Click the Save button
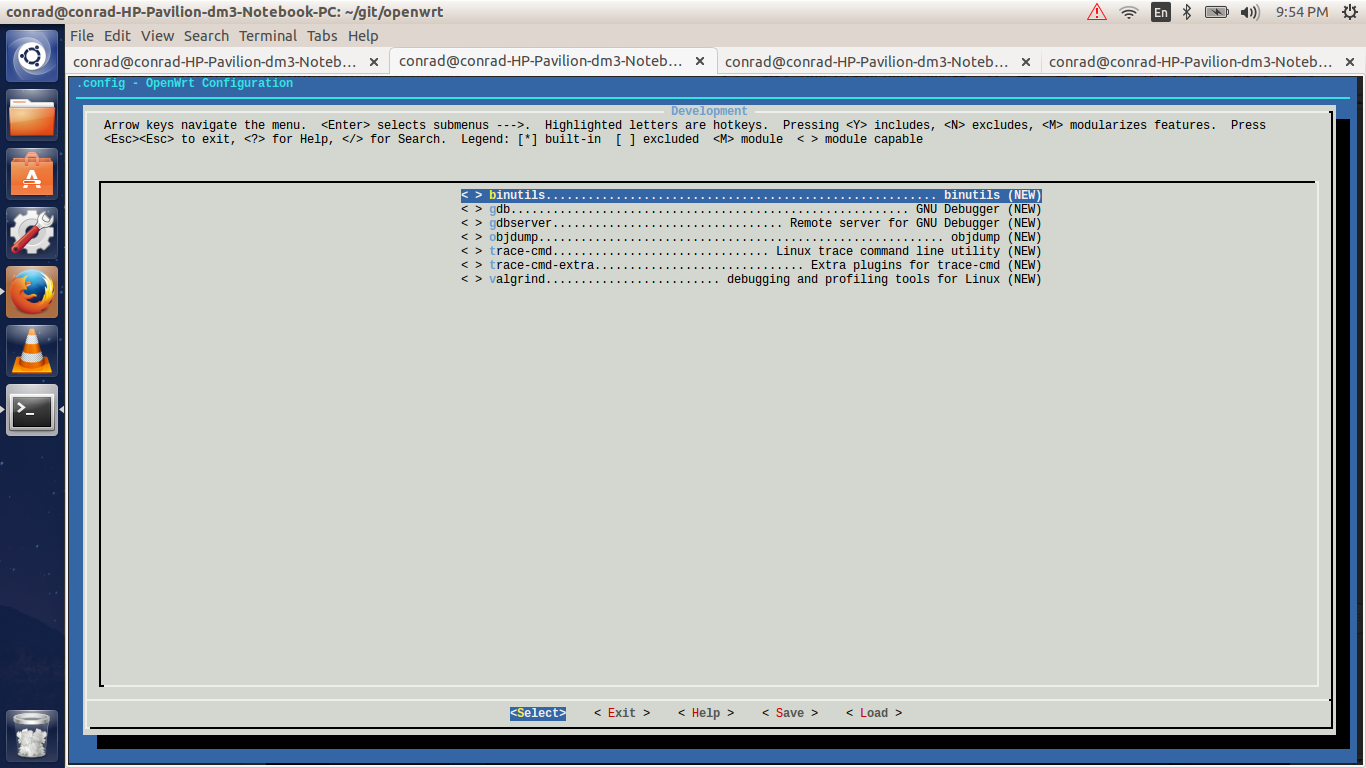This screenshot has height=768, width=1366. (790, 713)
